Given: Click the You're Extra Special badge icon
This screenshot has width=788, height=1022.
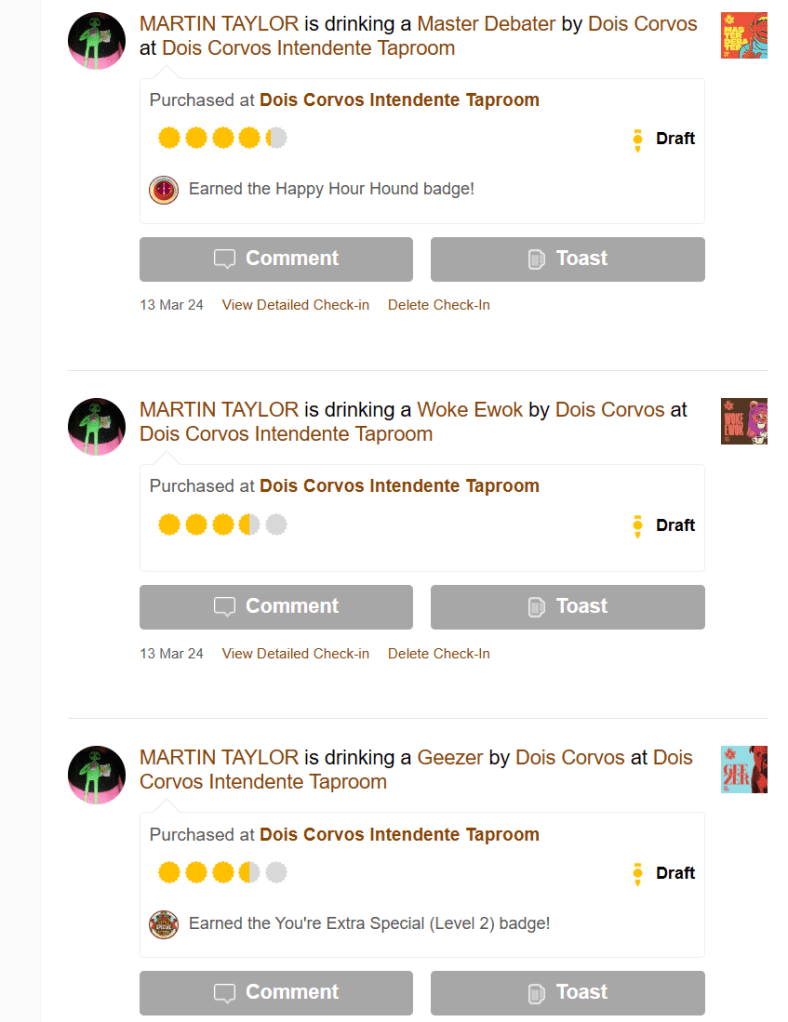Looking at the screenshot, I should pyautogui.click(x=163, y=924).
